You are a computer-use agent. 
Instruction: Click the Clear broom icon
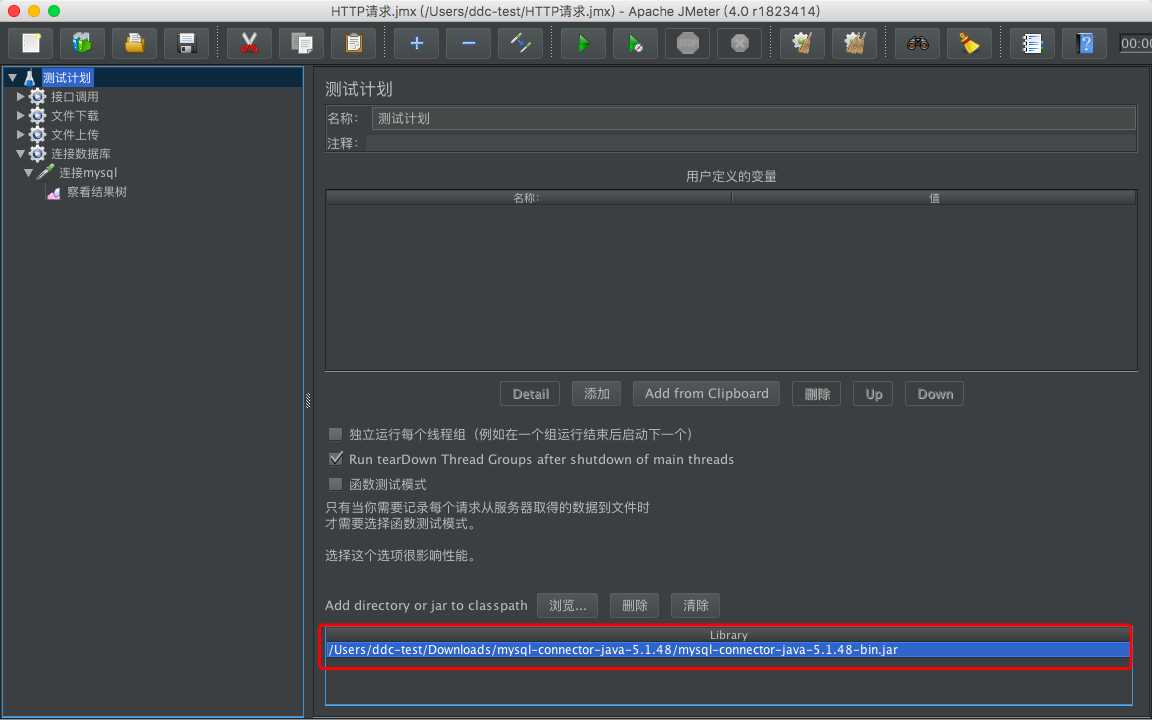click(802, 43)
